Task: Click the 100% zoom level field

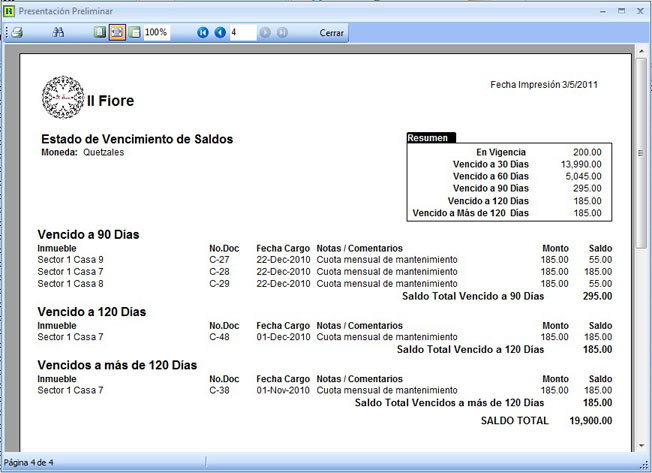Action: tap(157, 32)
